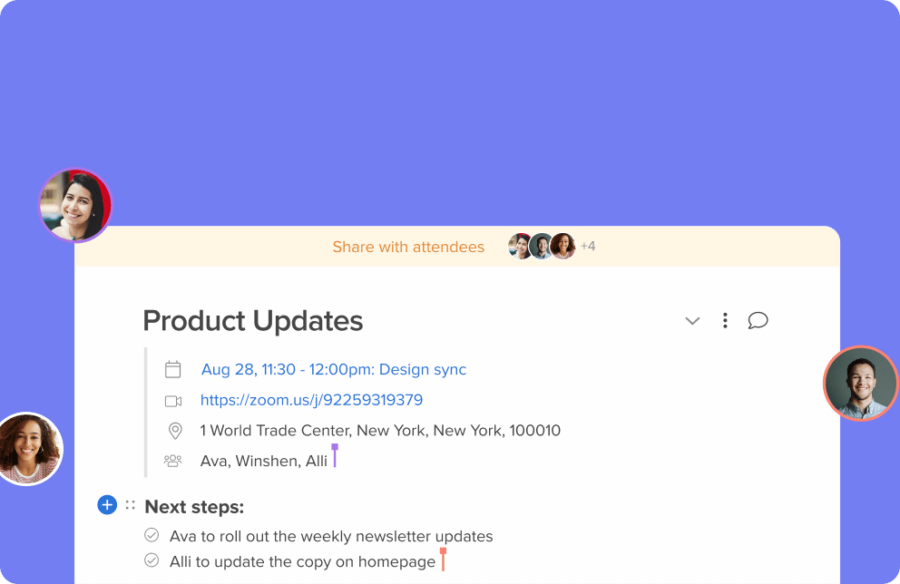Click the video camera icon
This screenshot has height=584, width=900.
(173, 401)
